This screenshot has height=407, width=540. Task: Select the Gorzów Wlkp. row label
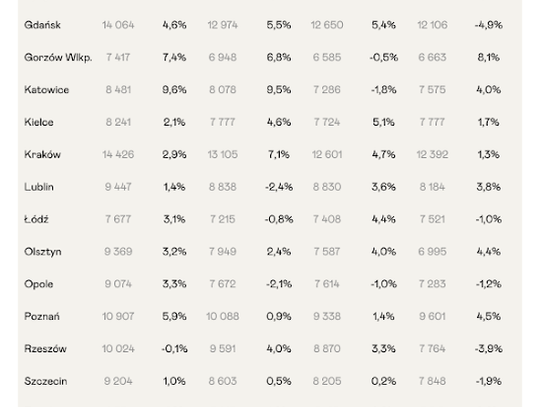(58, 58)
